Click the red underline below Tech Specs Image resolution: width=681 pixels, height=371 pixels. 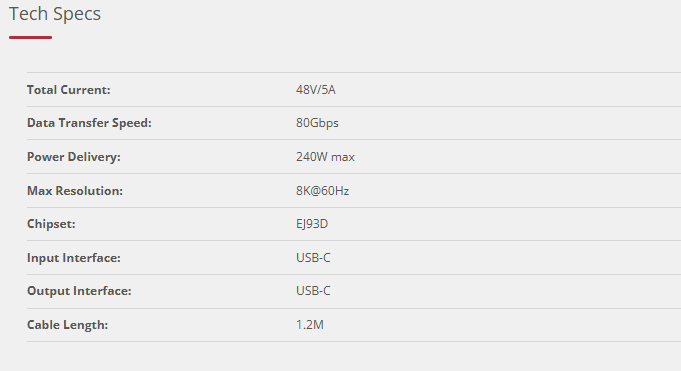(30, 37)
